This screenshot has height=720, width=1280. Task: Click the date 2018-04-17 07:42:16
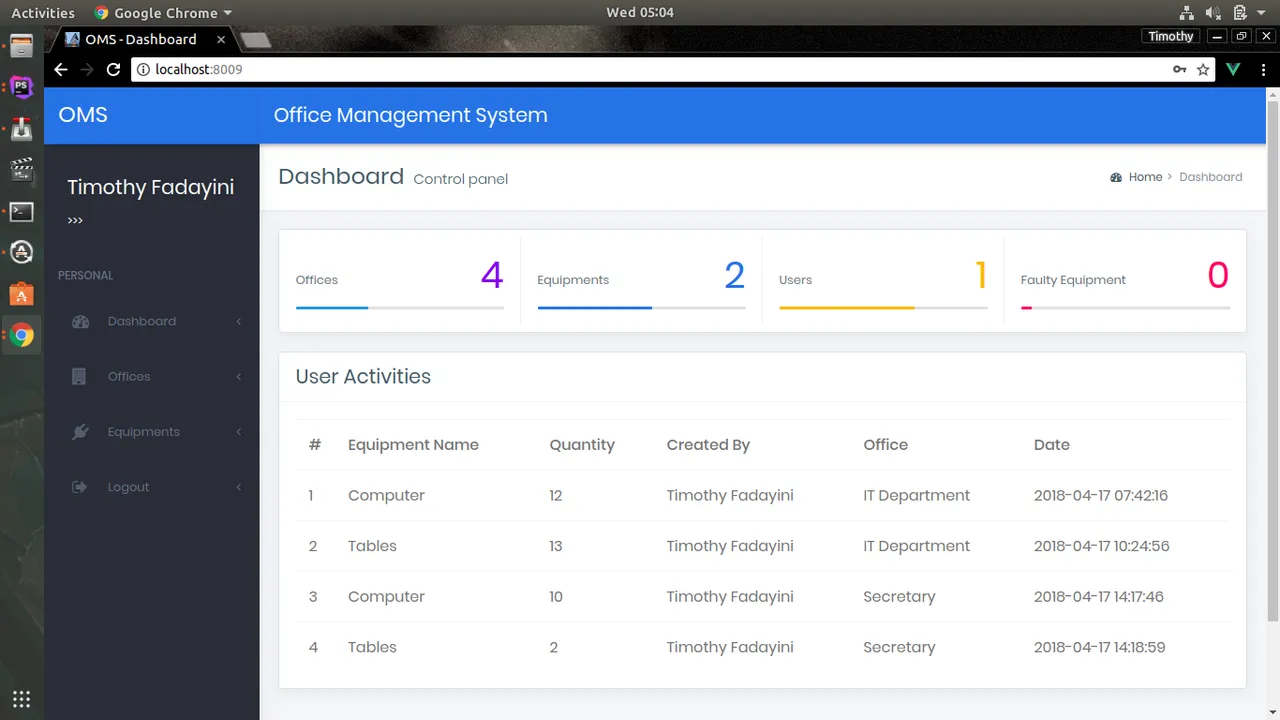[1101, 495]
